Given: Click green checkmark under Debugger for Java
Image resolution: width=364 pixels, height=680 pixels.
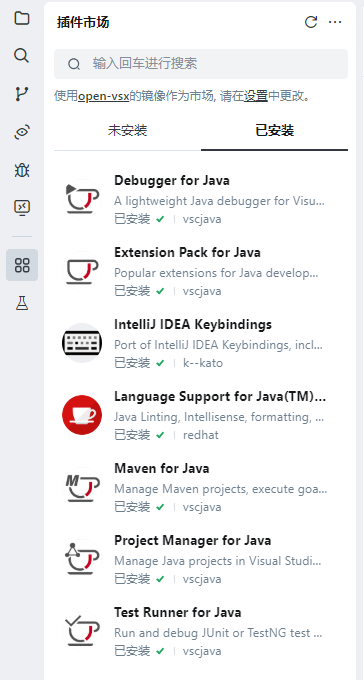Looking at the screenshot, I should click(x=160, y=219).
